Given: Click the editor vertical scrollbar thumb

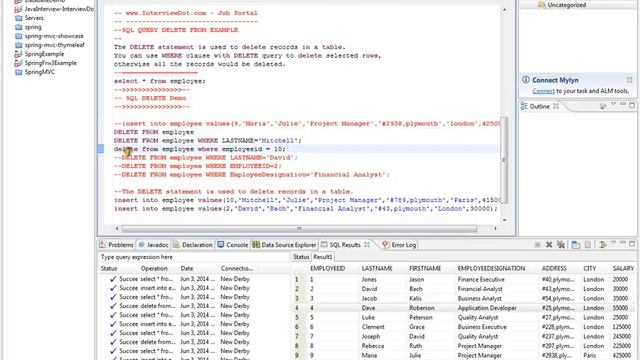Looking at the screenshot, I should pyautogui.click(x=504, y=160).
